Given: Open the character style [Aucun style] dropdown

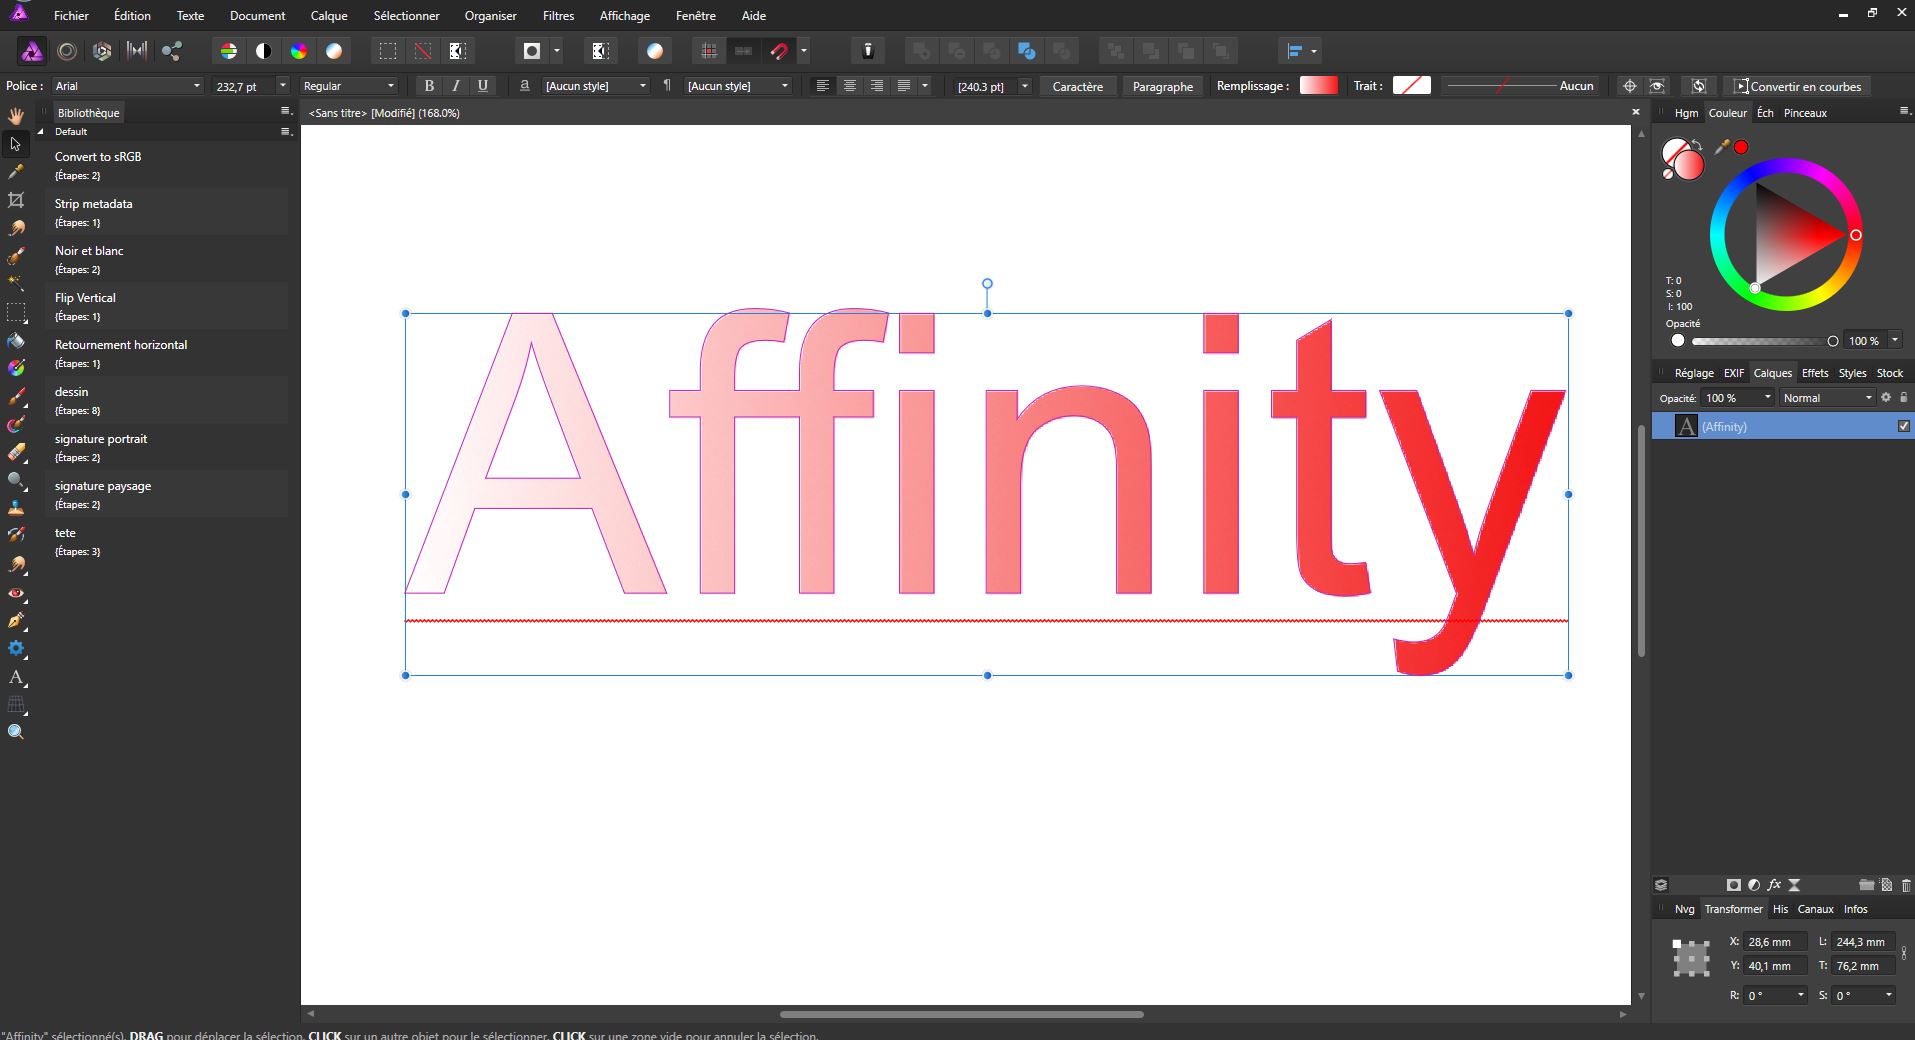Looking at the screenshot, I should click(x=596, y=86).
